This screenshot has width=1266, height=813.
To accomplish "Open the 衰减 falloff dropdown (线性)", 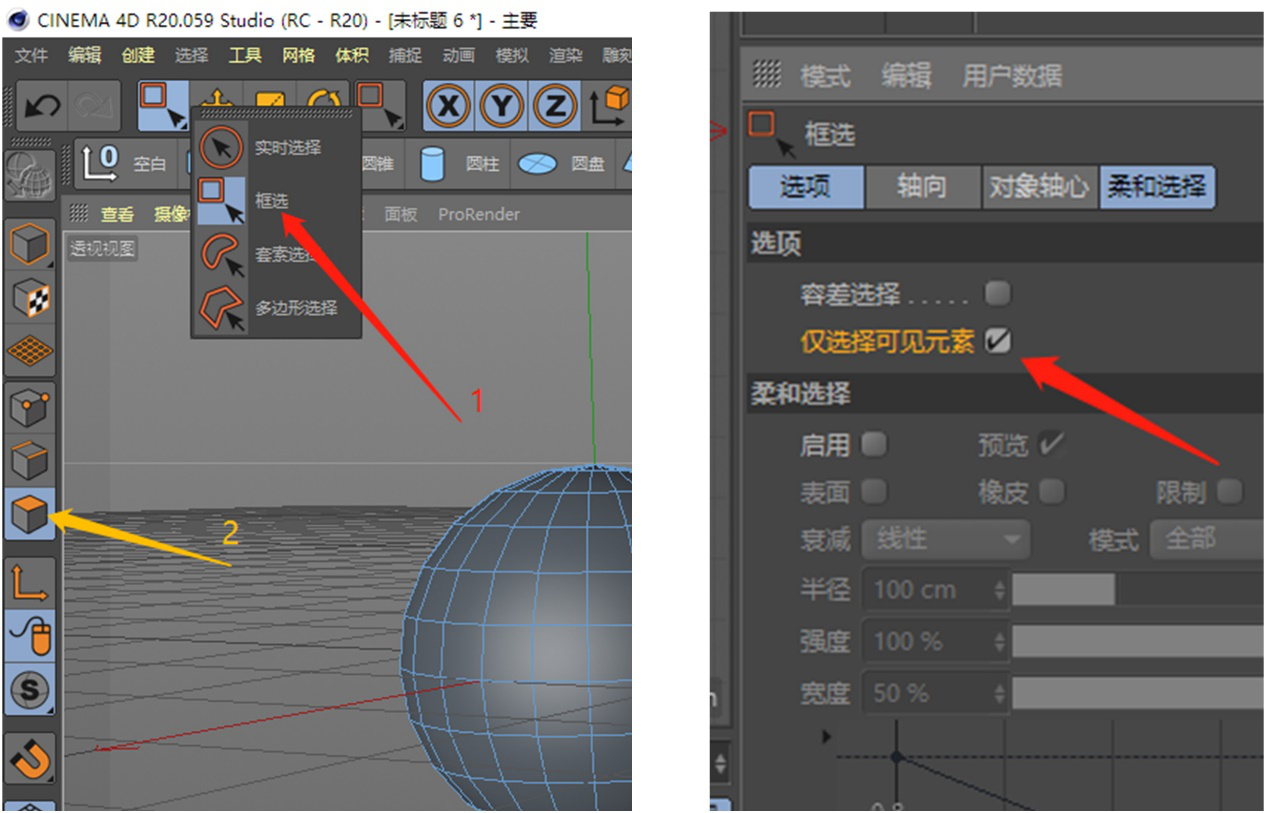I will point(945,540).
